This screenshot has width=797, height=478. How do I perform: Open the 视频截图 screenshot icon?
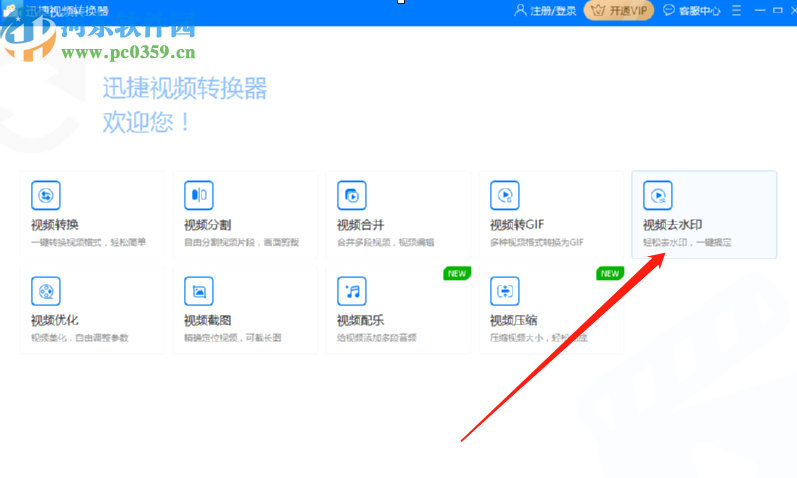click(x=199, y=291)
